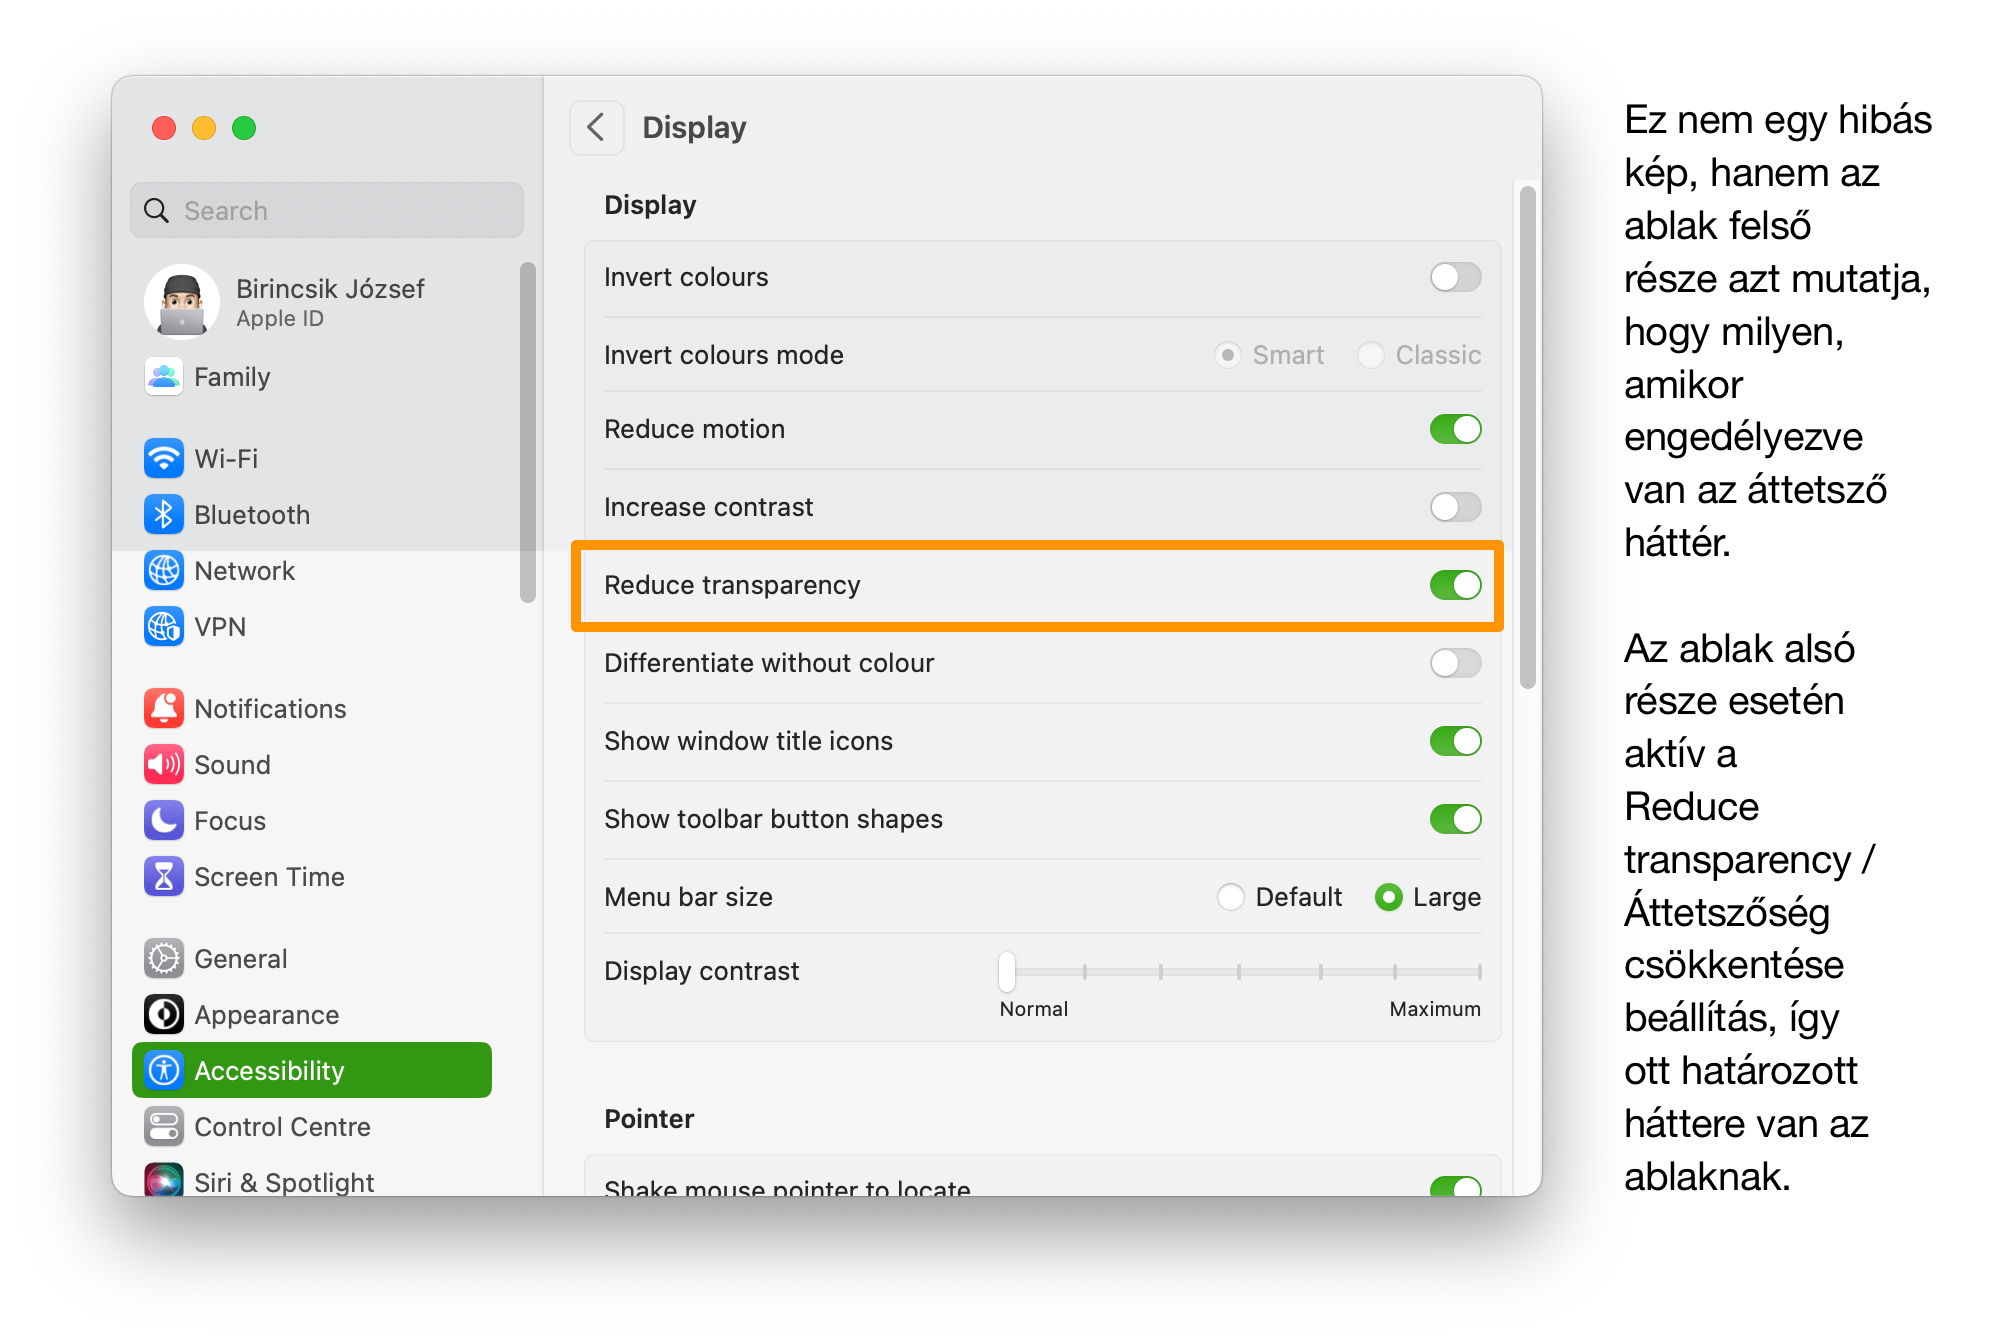Click the Reduce transparency label

[x=732, y=585]
